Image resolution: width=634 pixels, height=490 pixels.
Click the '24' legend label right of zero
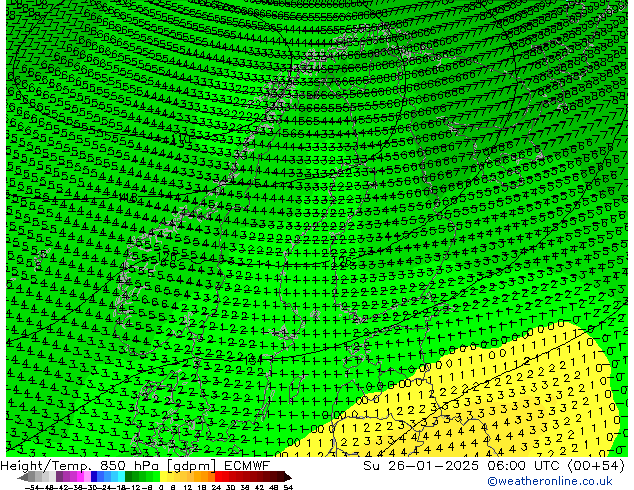pyautogui.click(x=216, y=488)
